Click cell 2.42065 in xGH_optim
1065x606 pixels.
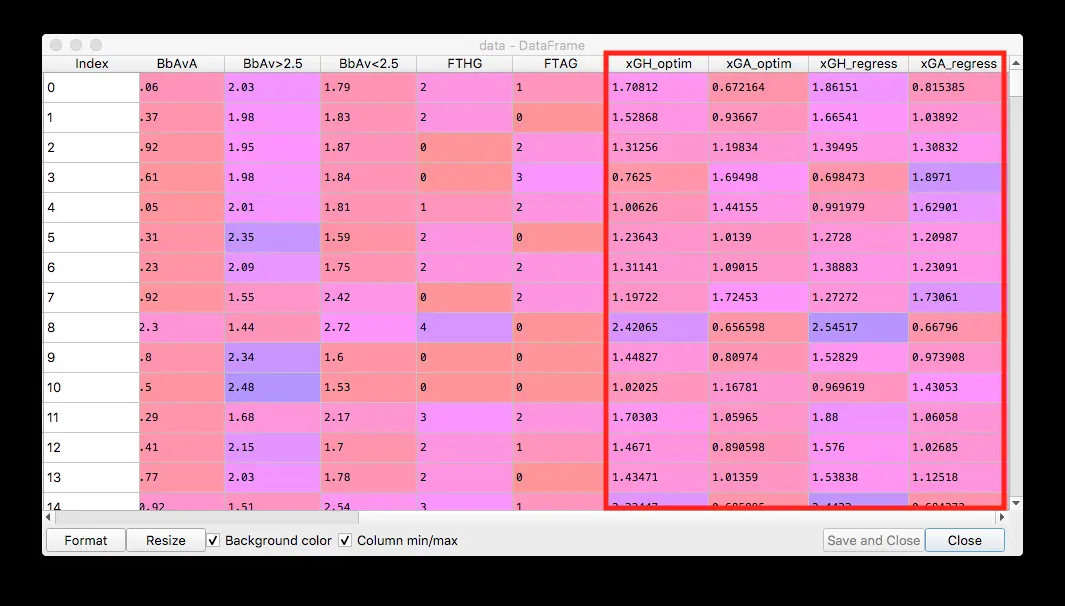[x=658, y=327]
